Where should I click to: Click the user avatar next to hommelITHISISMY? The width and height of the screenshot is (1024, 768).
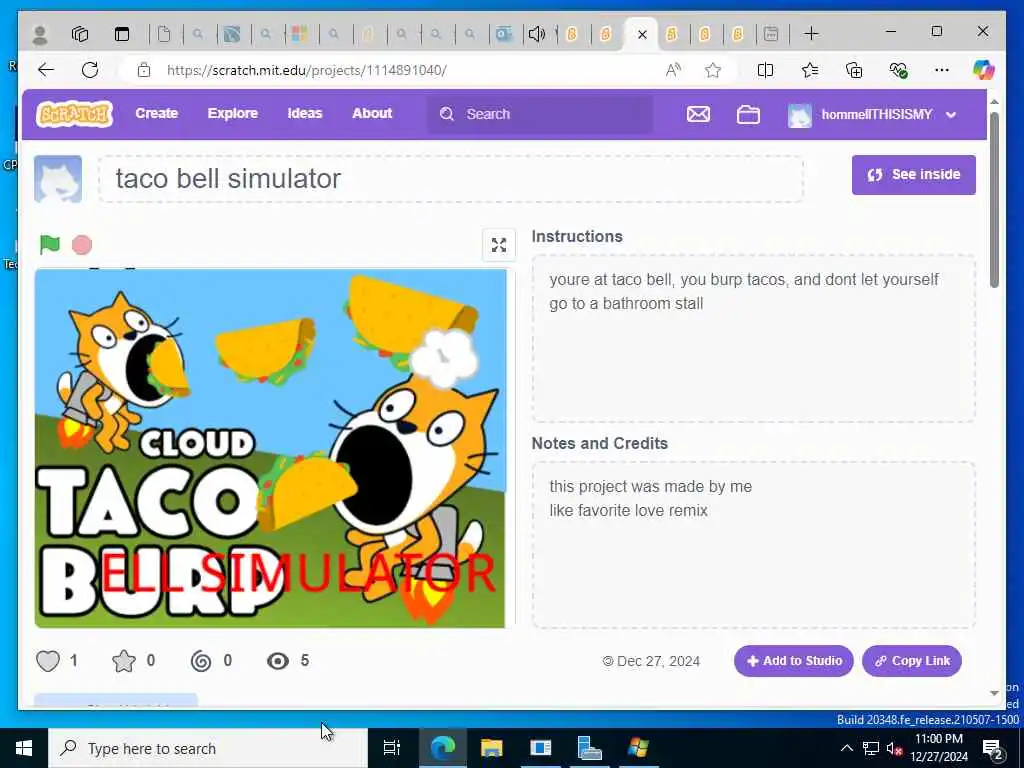coord(799,115)
